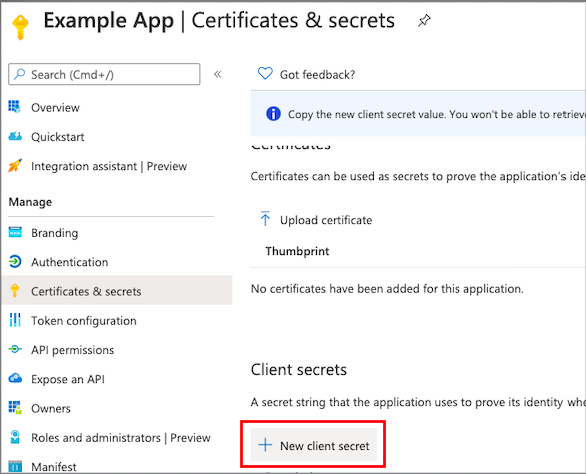Click the Branding icon in Manage
The height and width of the screenshot is (474, 586).
pos(15,232)
